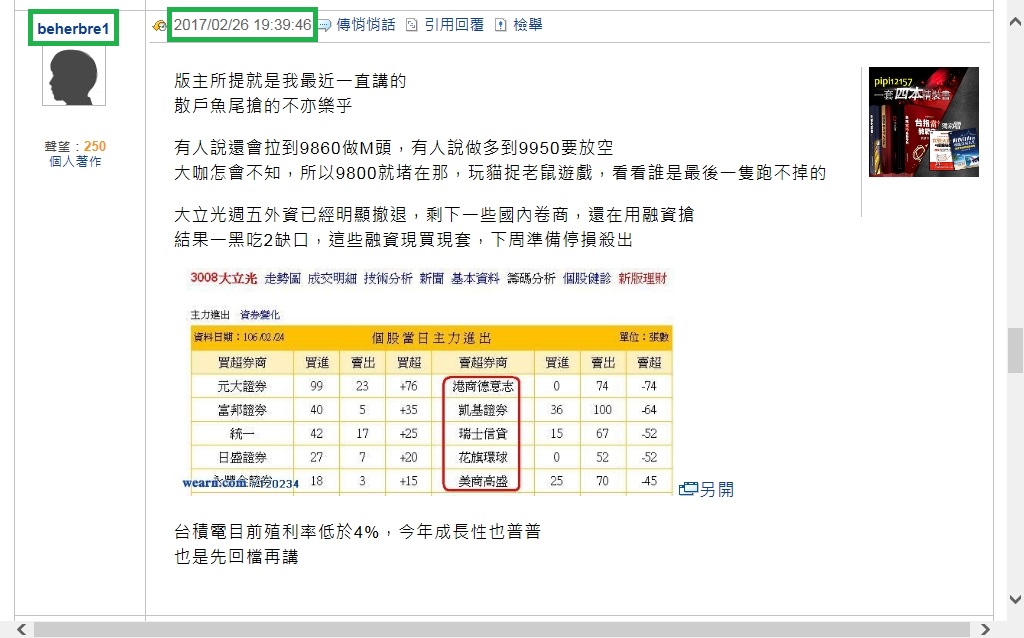Click the 港商德意志 seller cell

click(483, 386)
